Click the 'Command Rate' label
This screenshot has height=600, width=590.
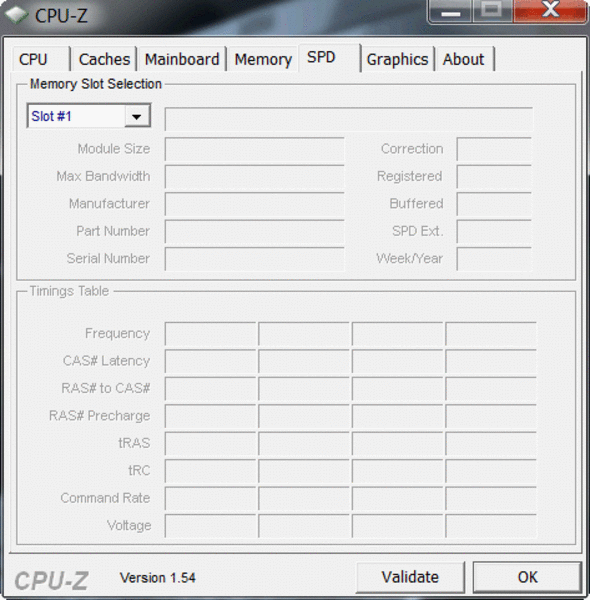tap(105, 498)
